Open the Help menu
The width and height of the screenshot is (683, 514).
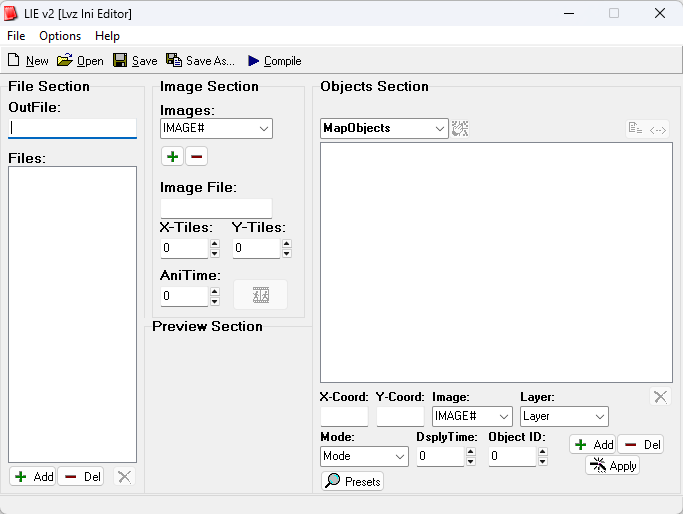107,36
